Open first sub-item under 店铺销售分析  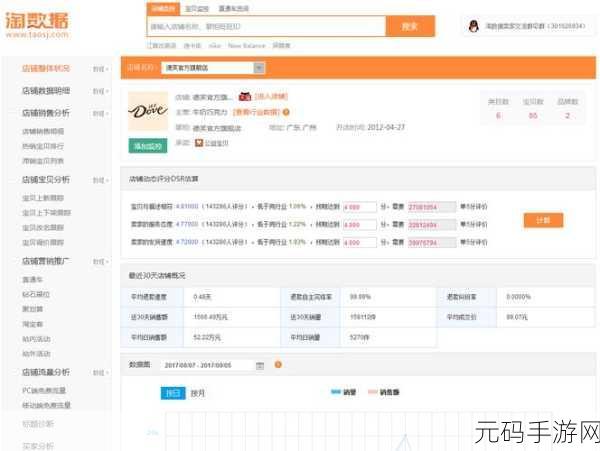pyautogui.click(x=43, y=132)
